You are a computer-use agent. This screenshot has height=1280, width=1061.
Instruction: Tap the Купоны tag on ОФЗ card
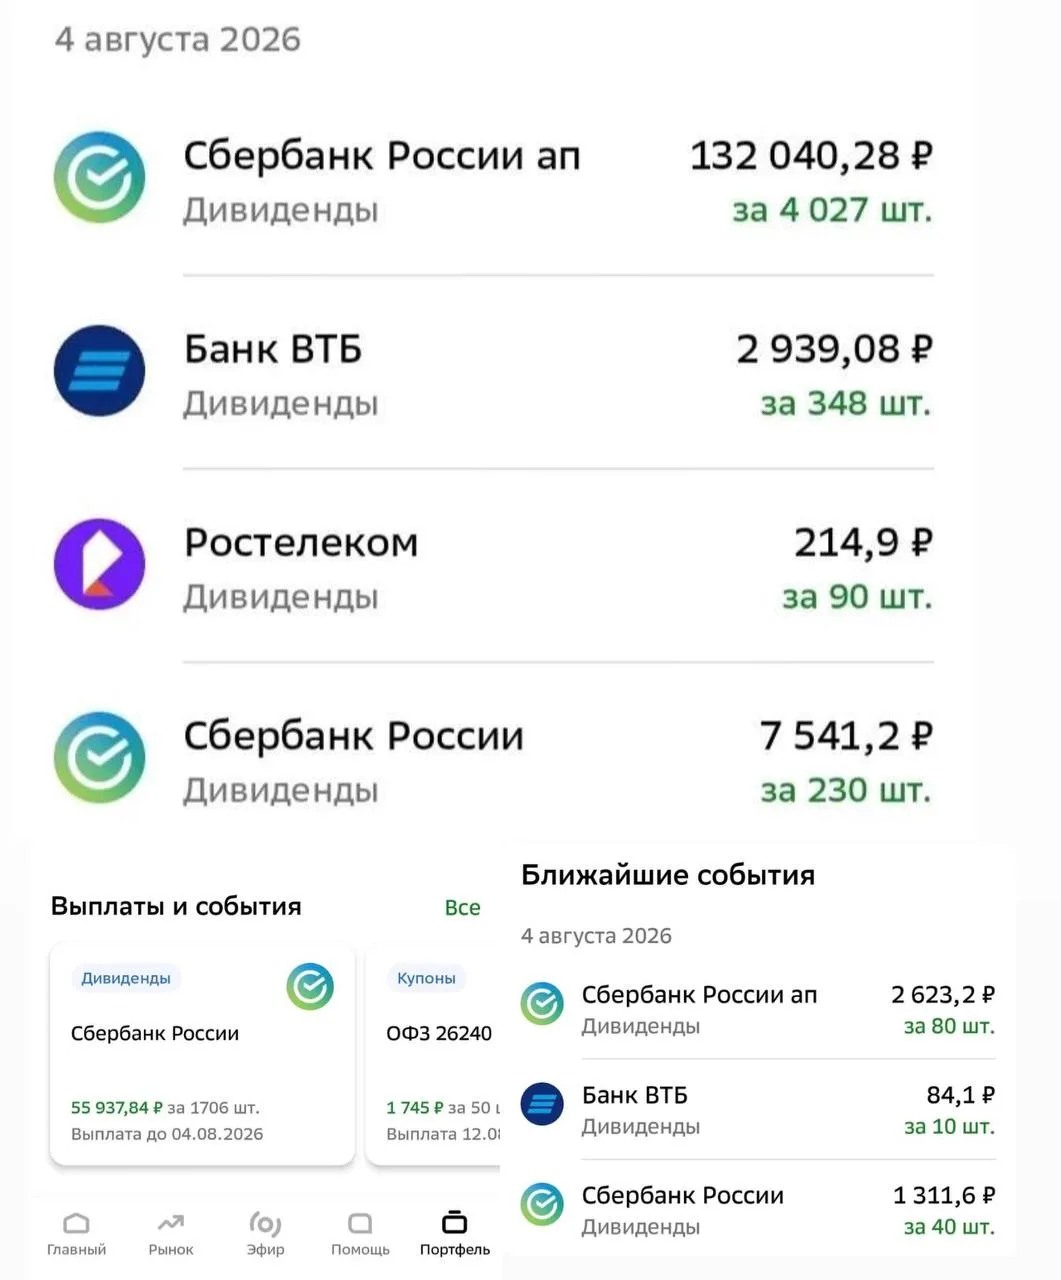click(x=426, y=978)
